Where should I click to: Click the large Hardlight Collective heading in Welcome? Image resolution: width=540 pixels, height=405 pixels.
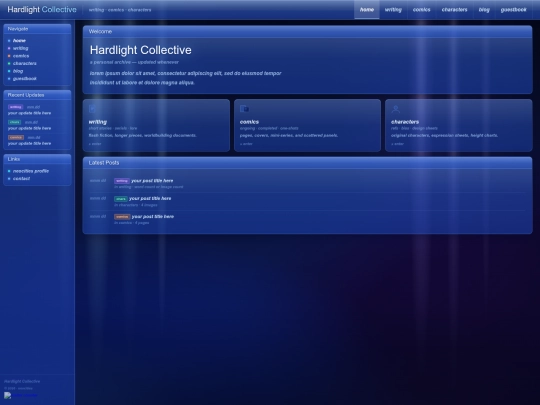click(x=141, y=50)
